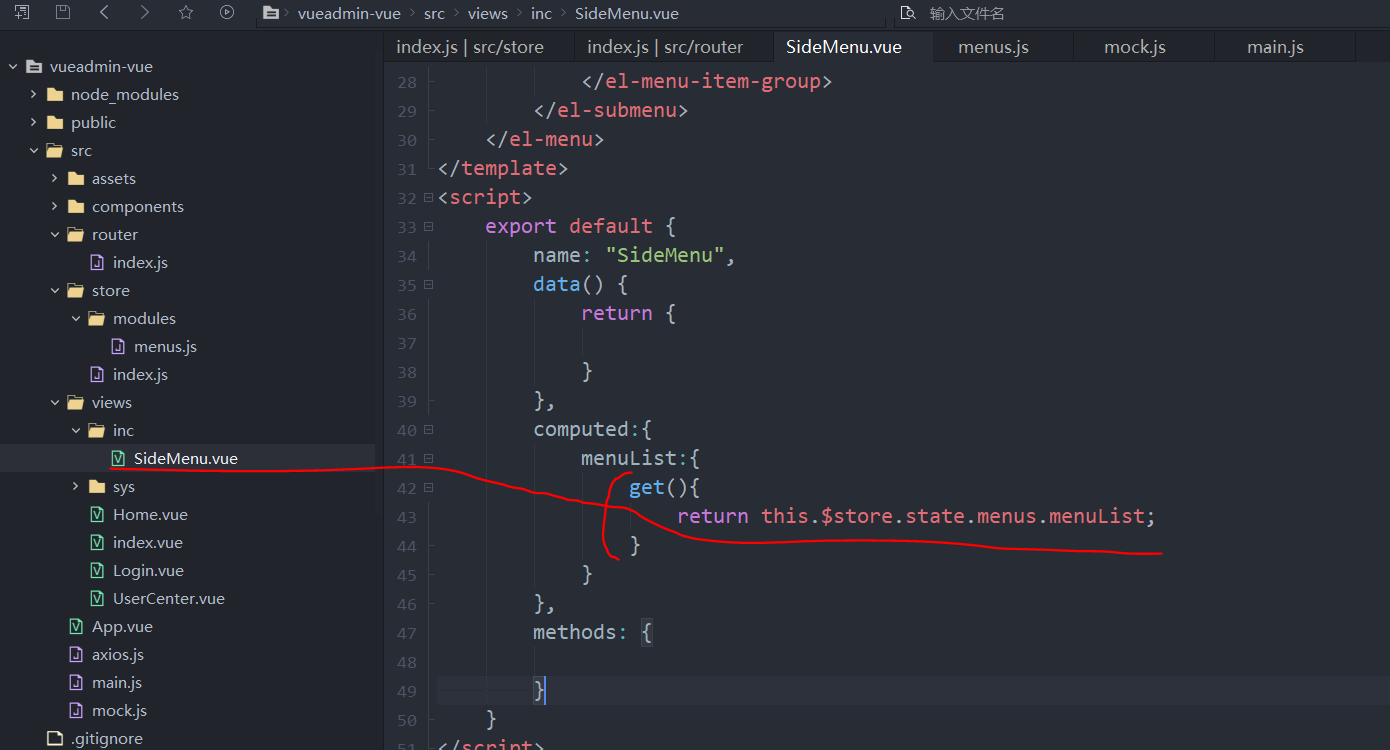The width and height of the screenshot is (1390, 750).
Task: Click the Vue file icon of Home.vue
Action: [97, 515]
